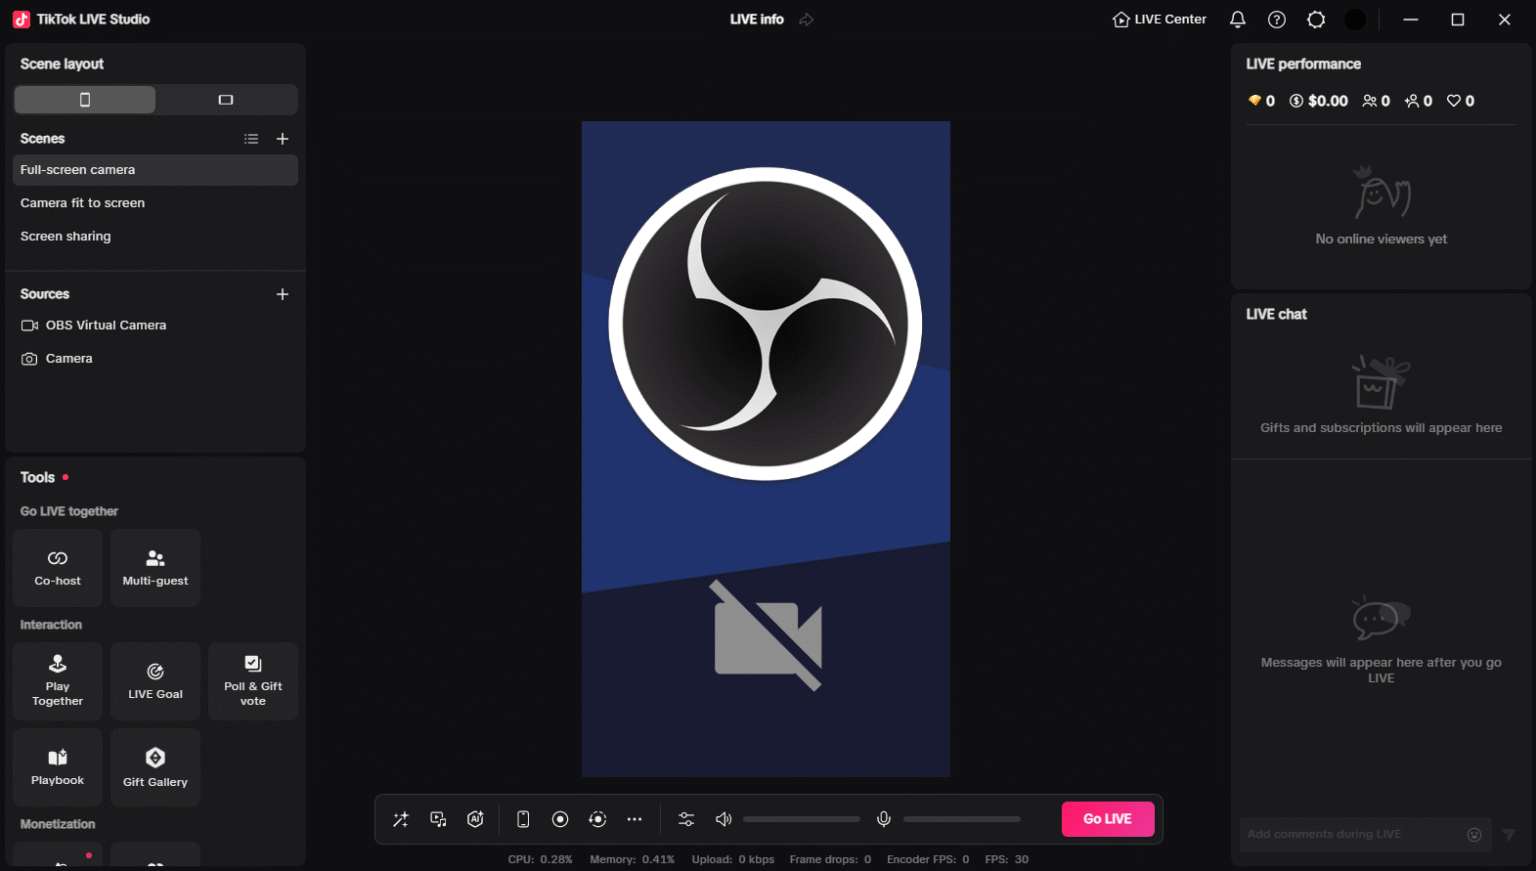
Task: Mute the speaker audio icon
Action: point(723,818)
